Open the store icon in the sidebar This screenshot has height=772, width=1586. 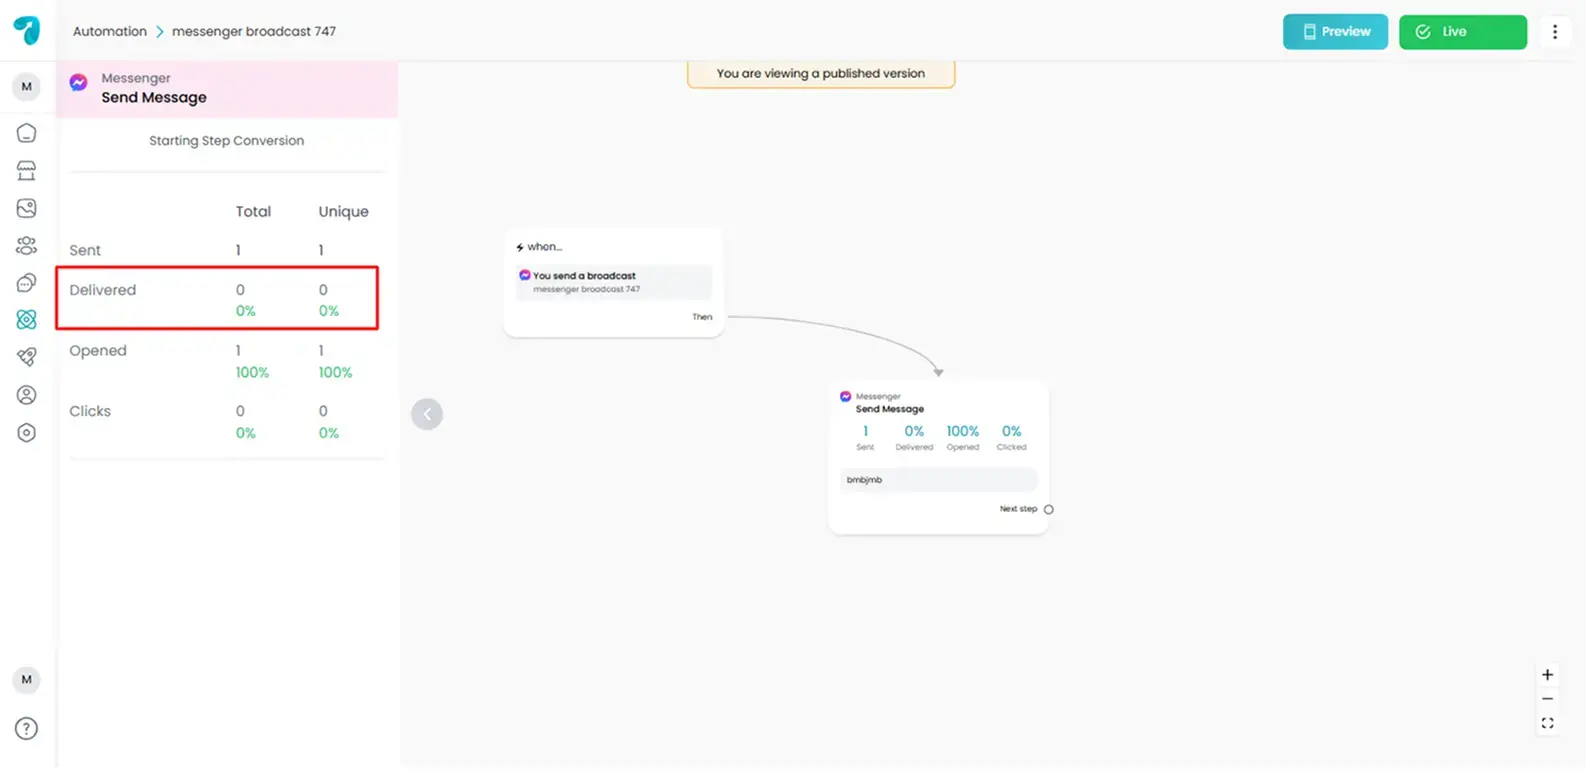(x=27, y=171)
